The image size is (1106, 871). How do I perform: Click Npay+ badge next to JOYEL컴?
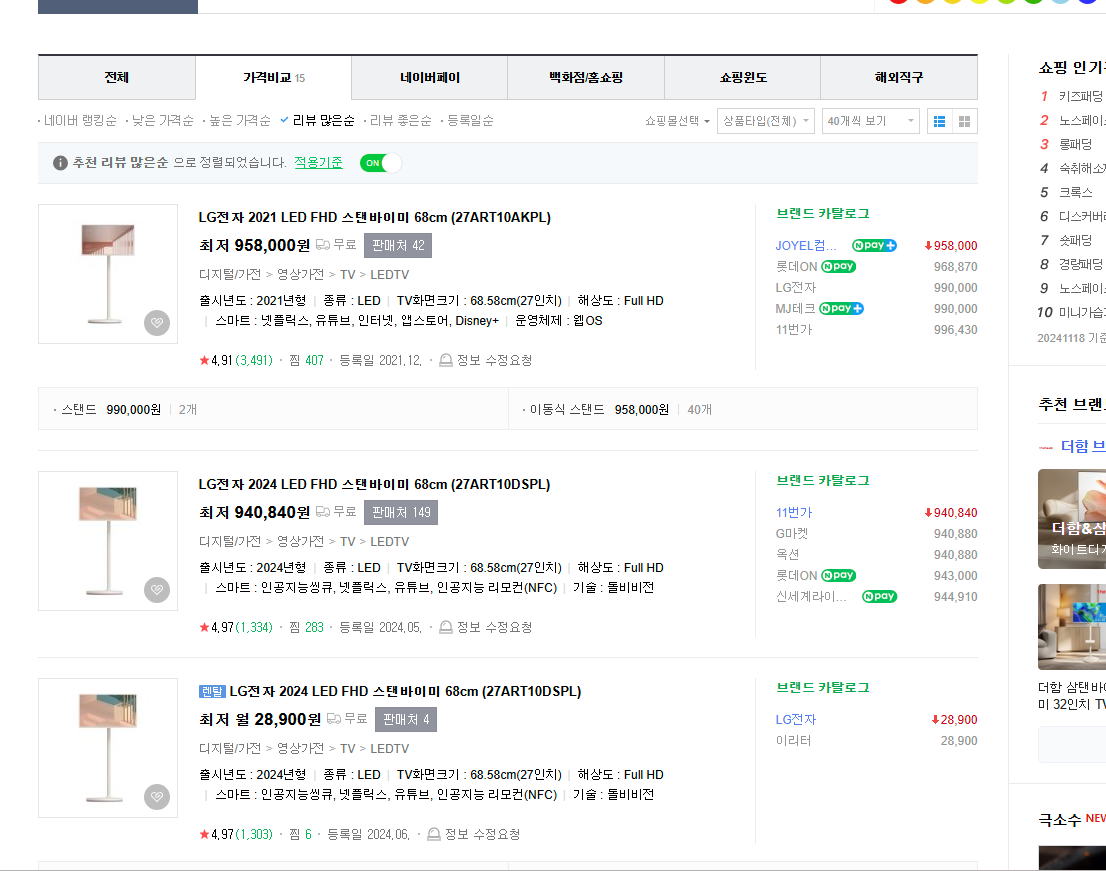tap(874, 245)
